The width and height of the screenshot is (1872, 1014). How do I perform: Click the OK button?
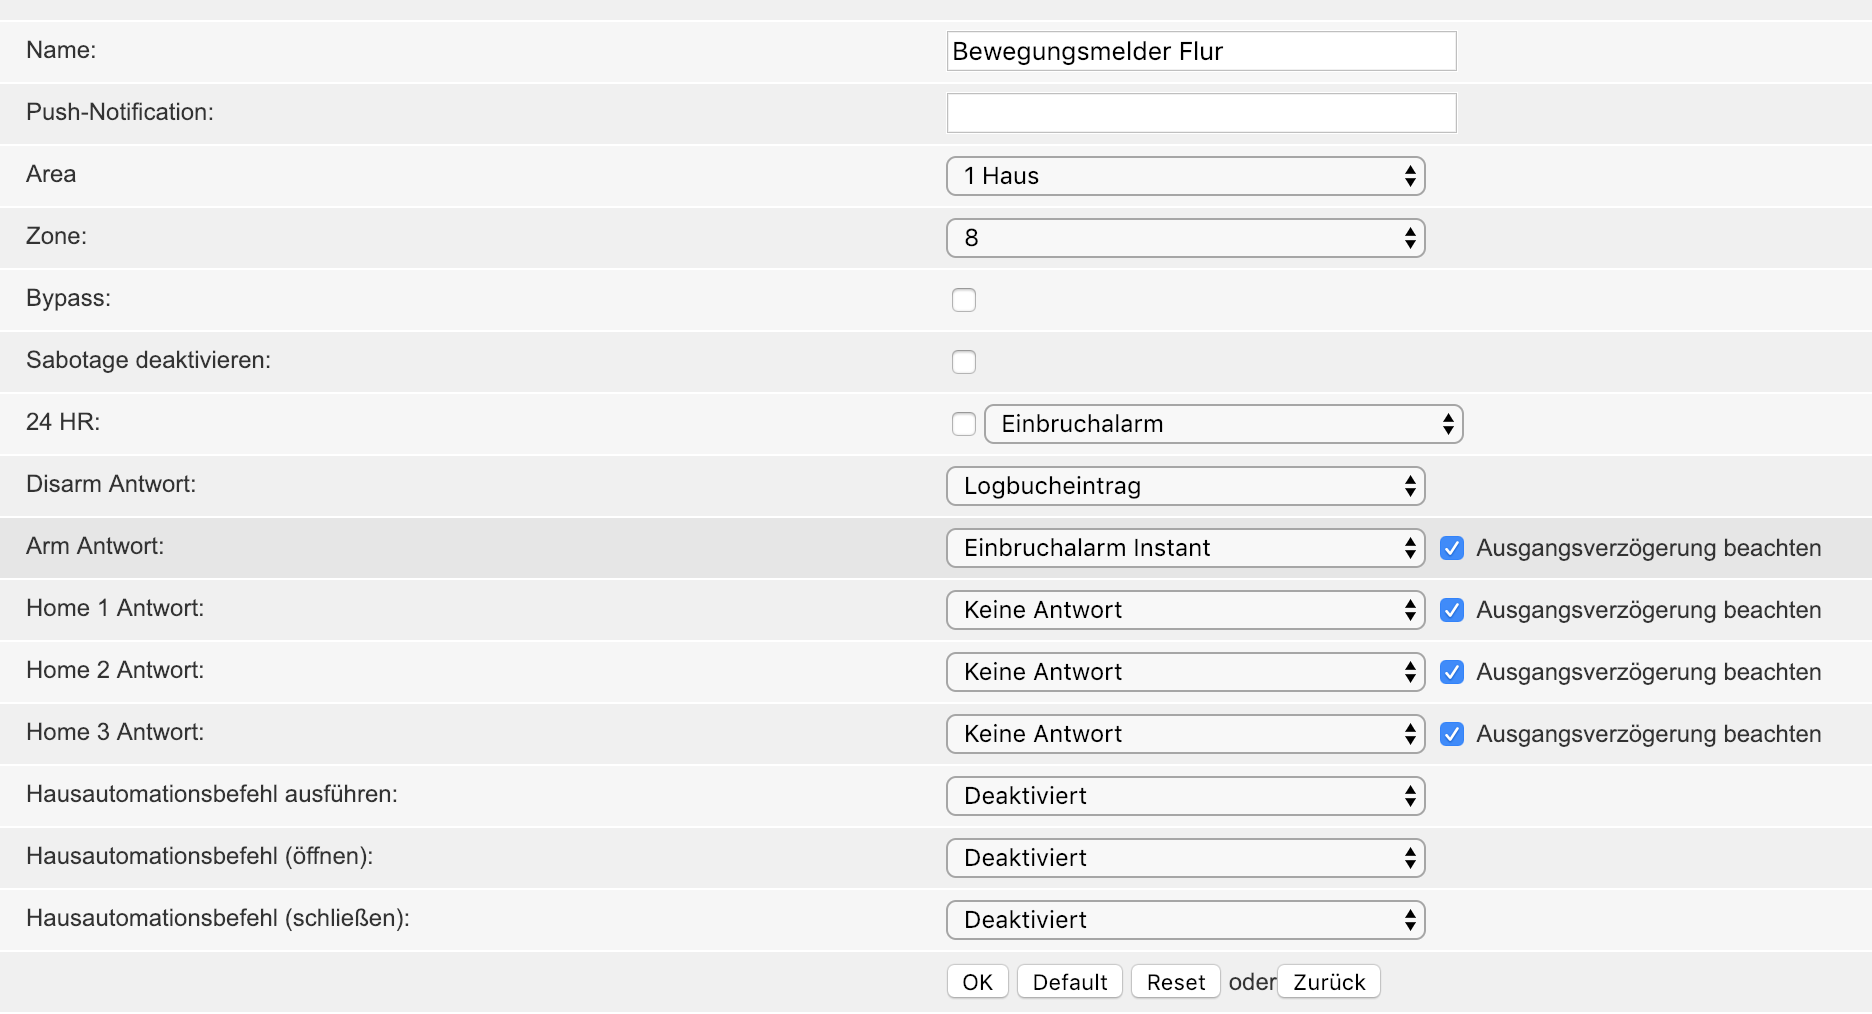point(977,982)
